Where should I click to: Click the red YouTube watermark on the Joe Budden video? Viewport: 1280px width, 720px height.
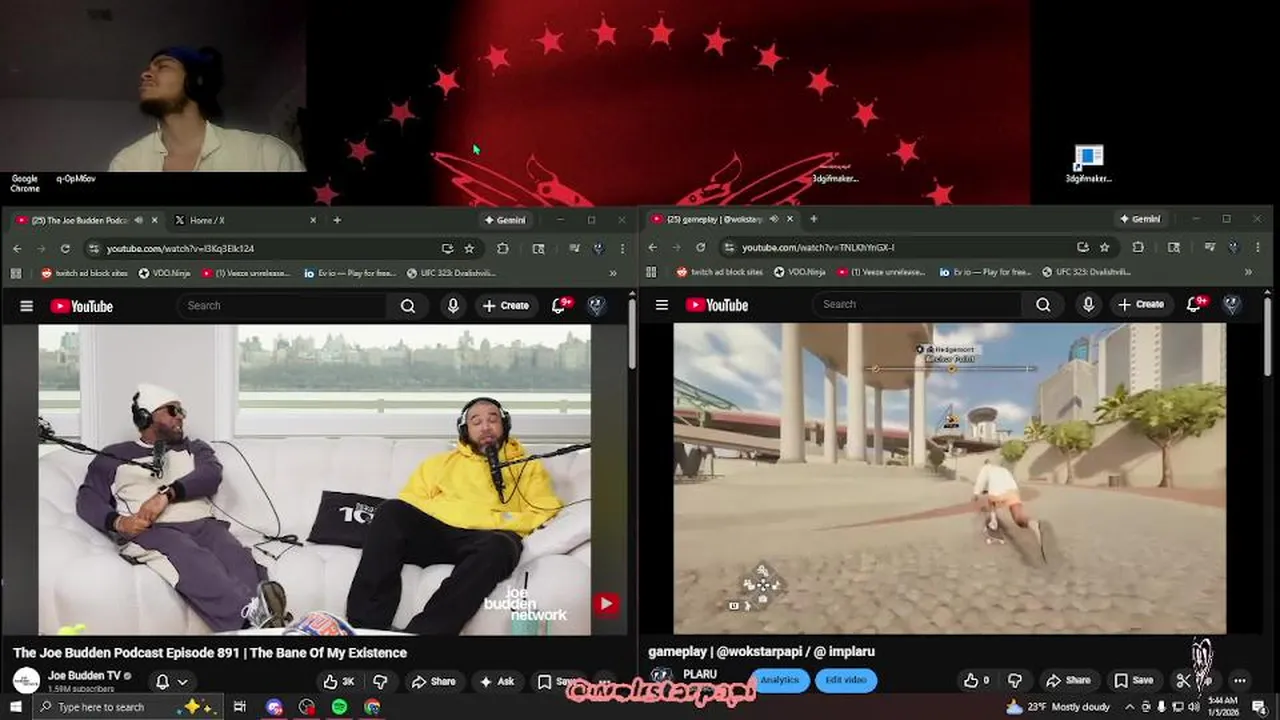[x=605, y=604]
